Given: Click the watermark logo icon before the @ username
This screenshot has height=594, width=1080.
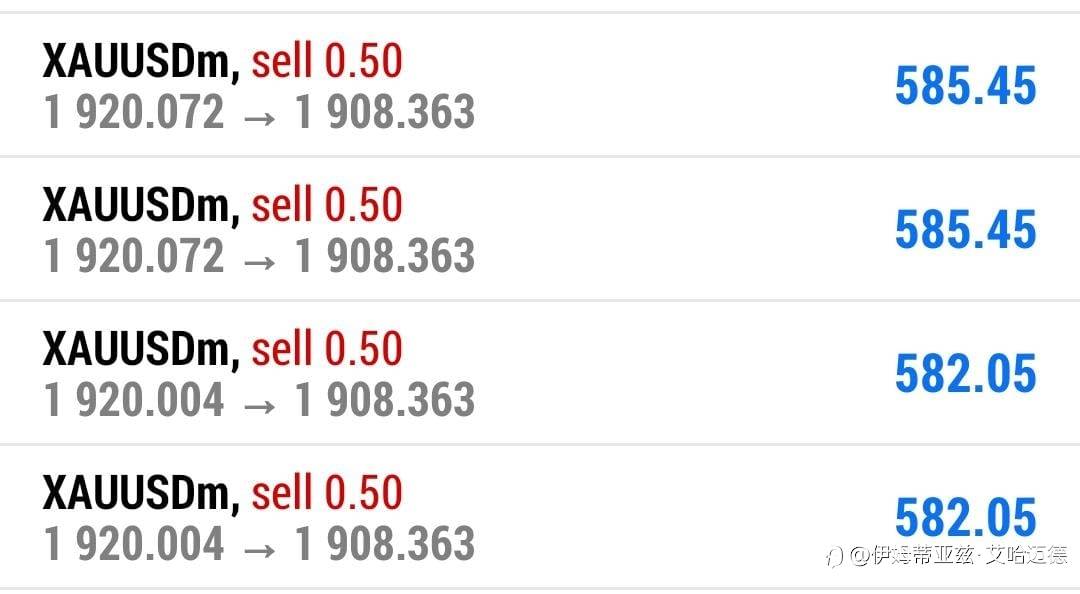Looking at the screenshot, I should tap(835, 555).
